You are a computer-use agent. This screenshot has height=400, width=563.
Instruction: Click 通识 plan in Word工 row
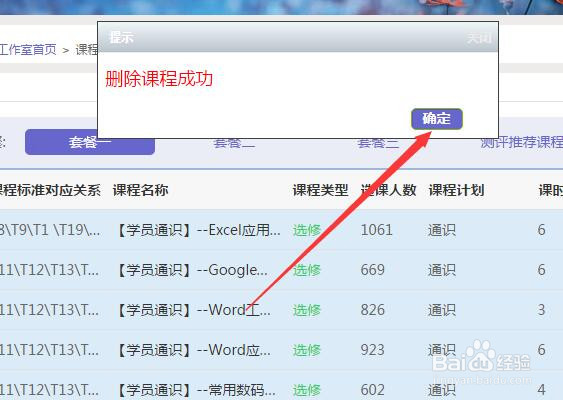pyautogui.click(x=442, y=310)
